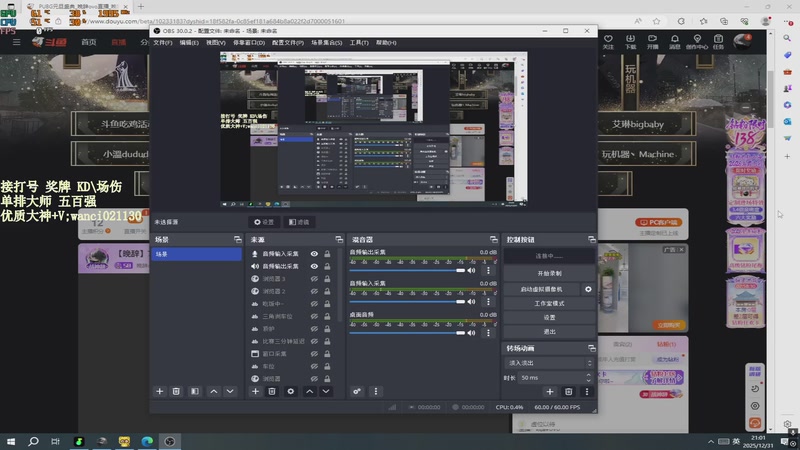Toggle the lock on the 音频输出采集 source
The image size is (800, 450).
[327, 266]
